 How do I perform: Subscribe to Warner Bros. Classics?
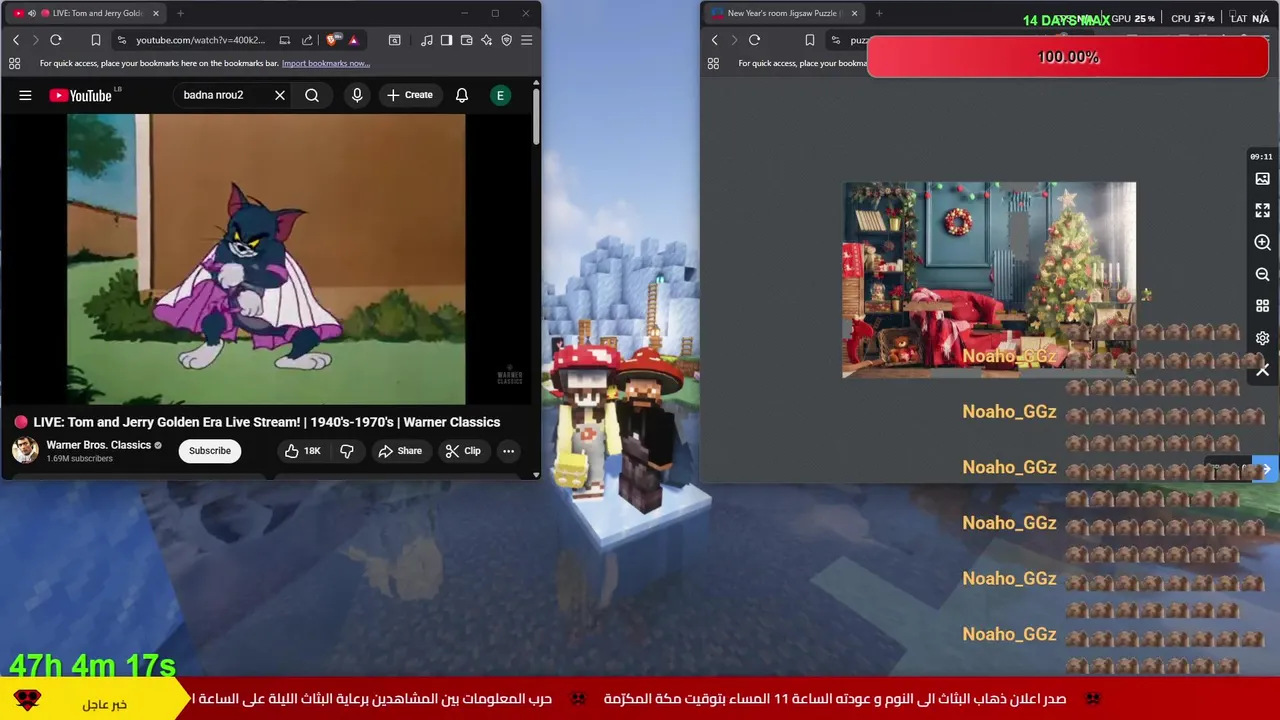210,451
